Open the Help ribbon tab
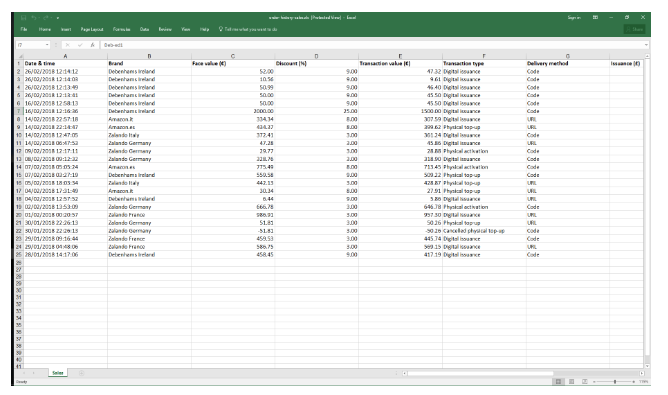Screen dimensions: 668x395 [x=204, y=29]
